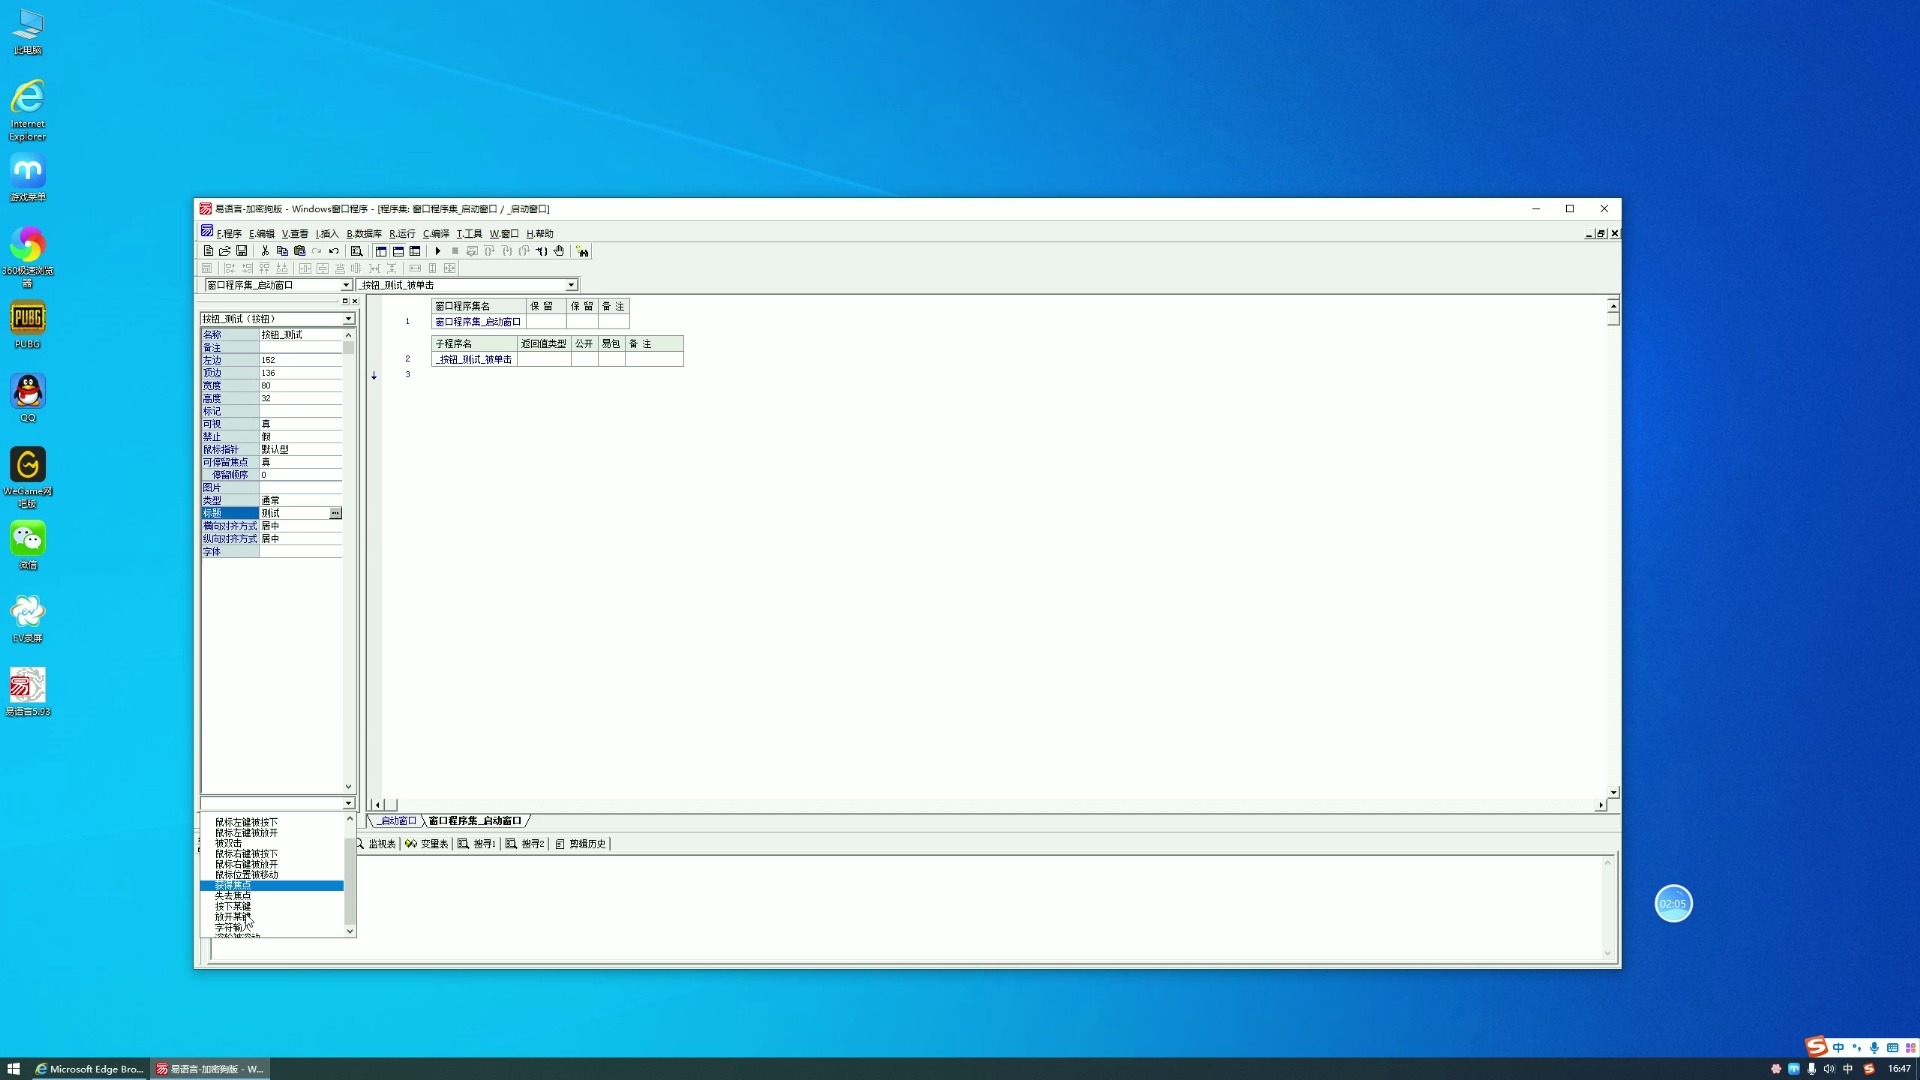Click the Find (magnifier) toolbar icon
Viewport: 1920px width, 1080px height.
click(356, 251)
